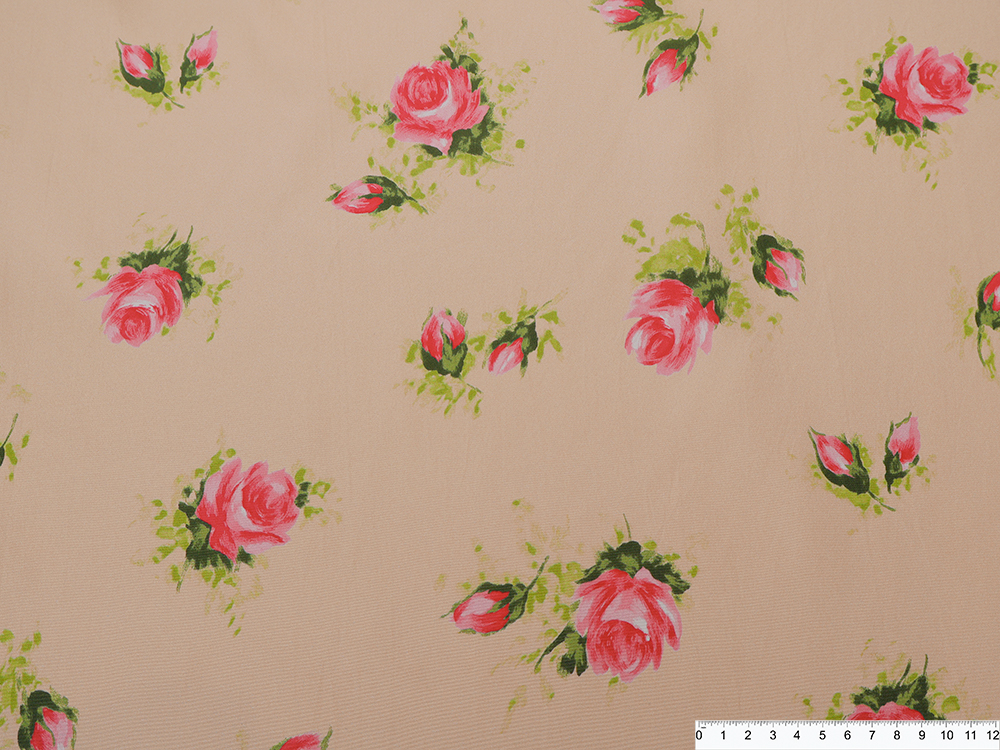Screen dimensions: 1000x750
Task: Click the number 12 on the ruler
Action: click(x=990, y=735)
